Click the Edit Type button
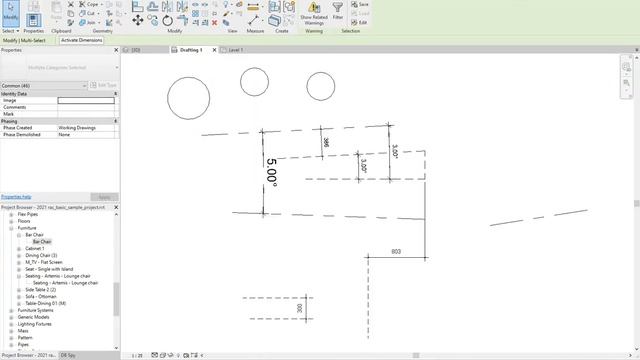The height and width of the screenshot is (360, 640). click(x=104, y=85)
